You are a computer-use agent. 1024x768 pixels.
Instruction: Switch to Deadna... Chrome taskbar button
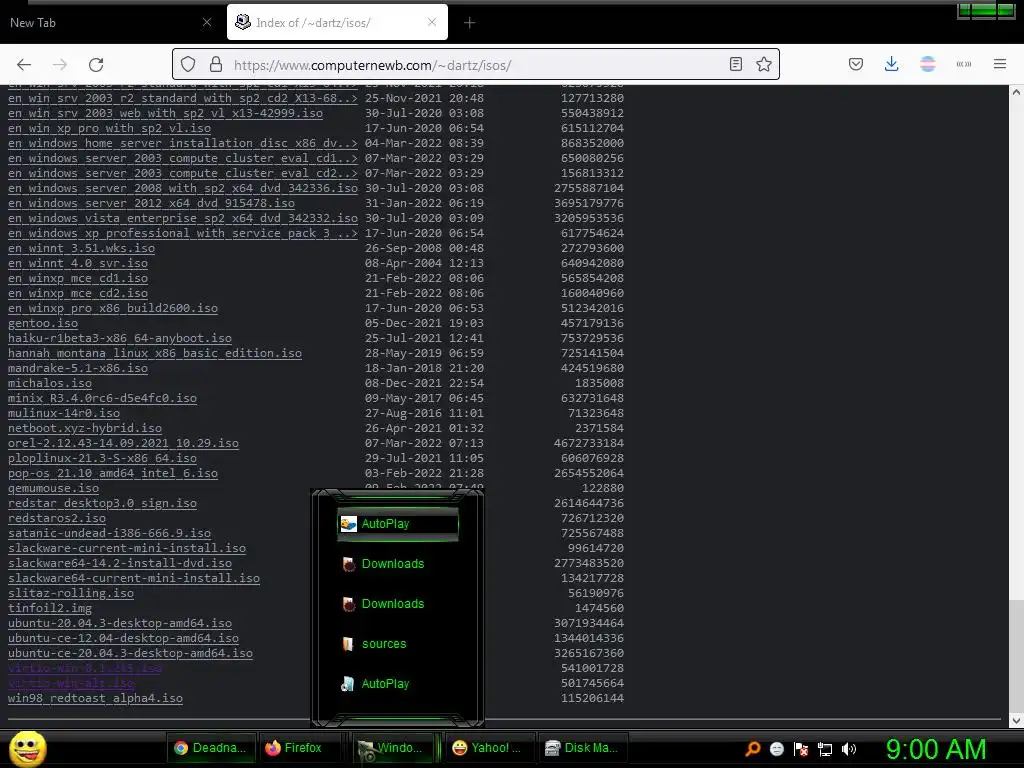coord(210,748)
